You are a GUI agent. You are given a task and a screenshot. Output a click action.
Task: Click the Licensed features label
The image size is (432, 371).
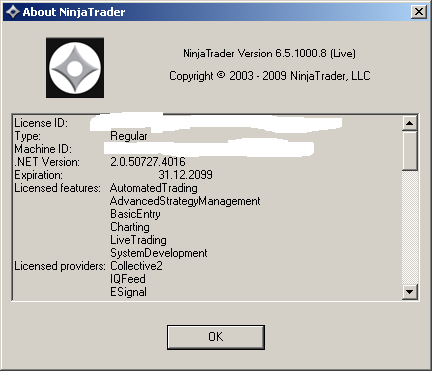(57, 188)
